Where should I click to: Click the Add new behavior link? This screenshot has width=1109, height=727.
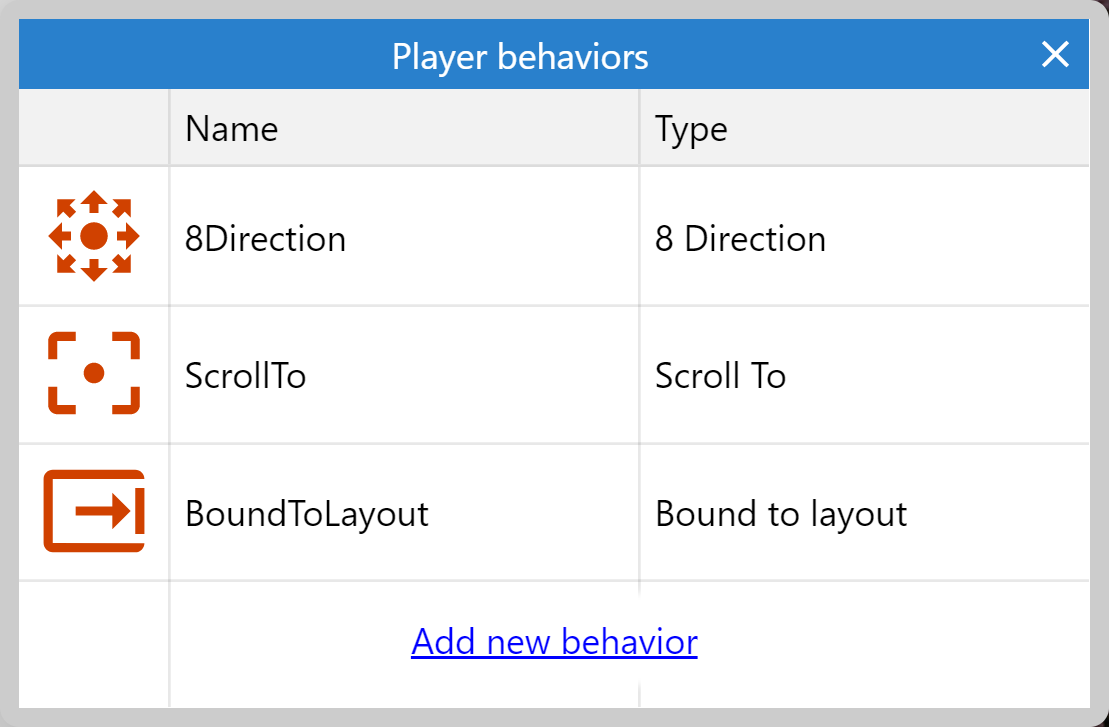point(554,641)
